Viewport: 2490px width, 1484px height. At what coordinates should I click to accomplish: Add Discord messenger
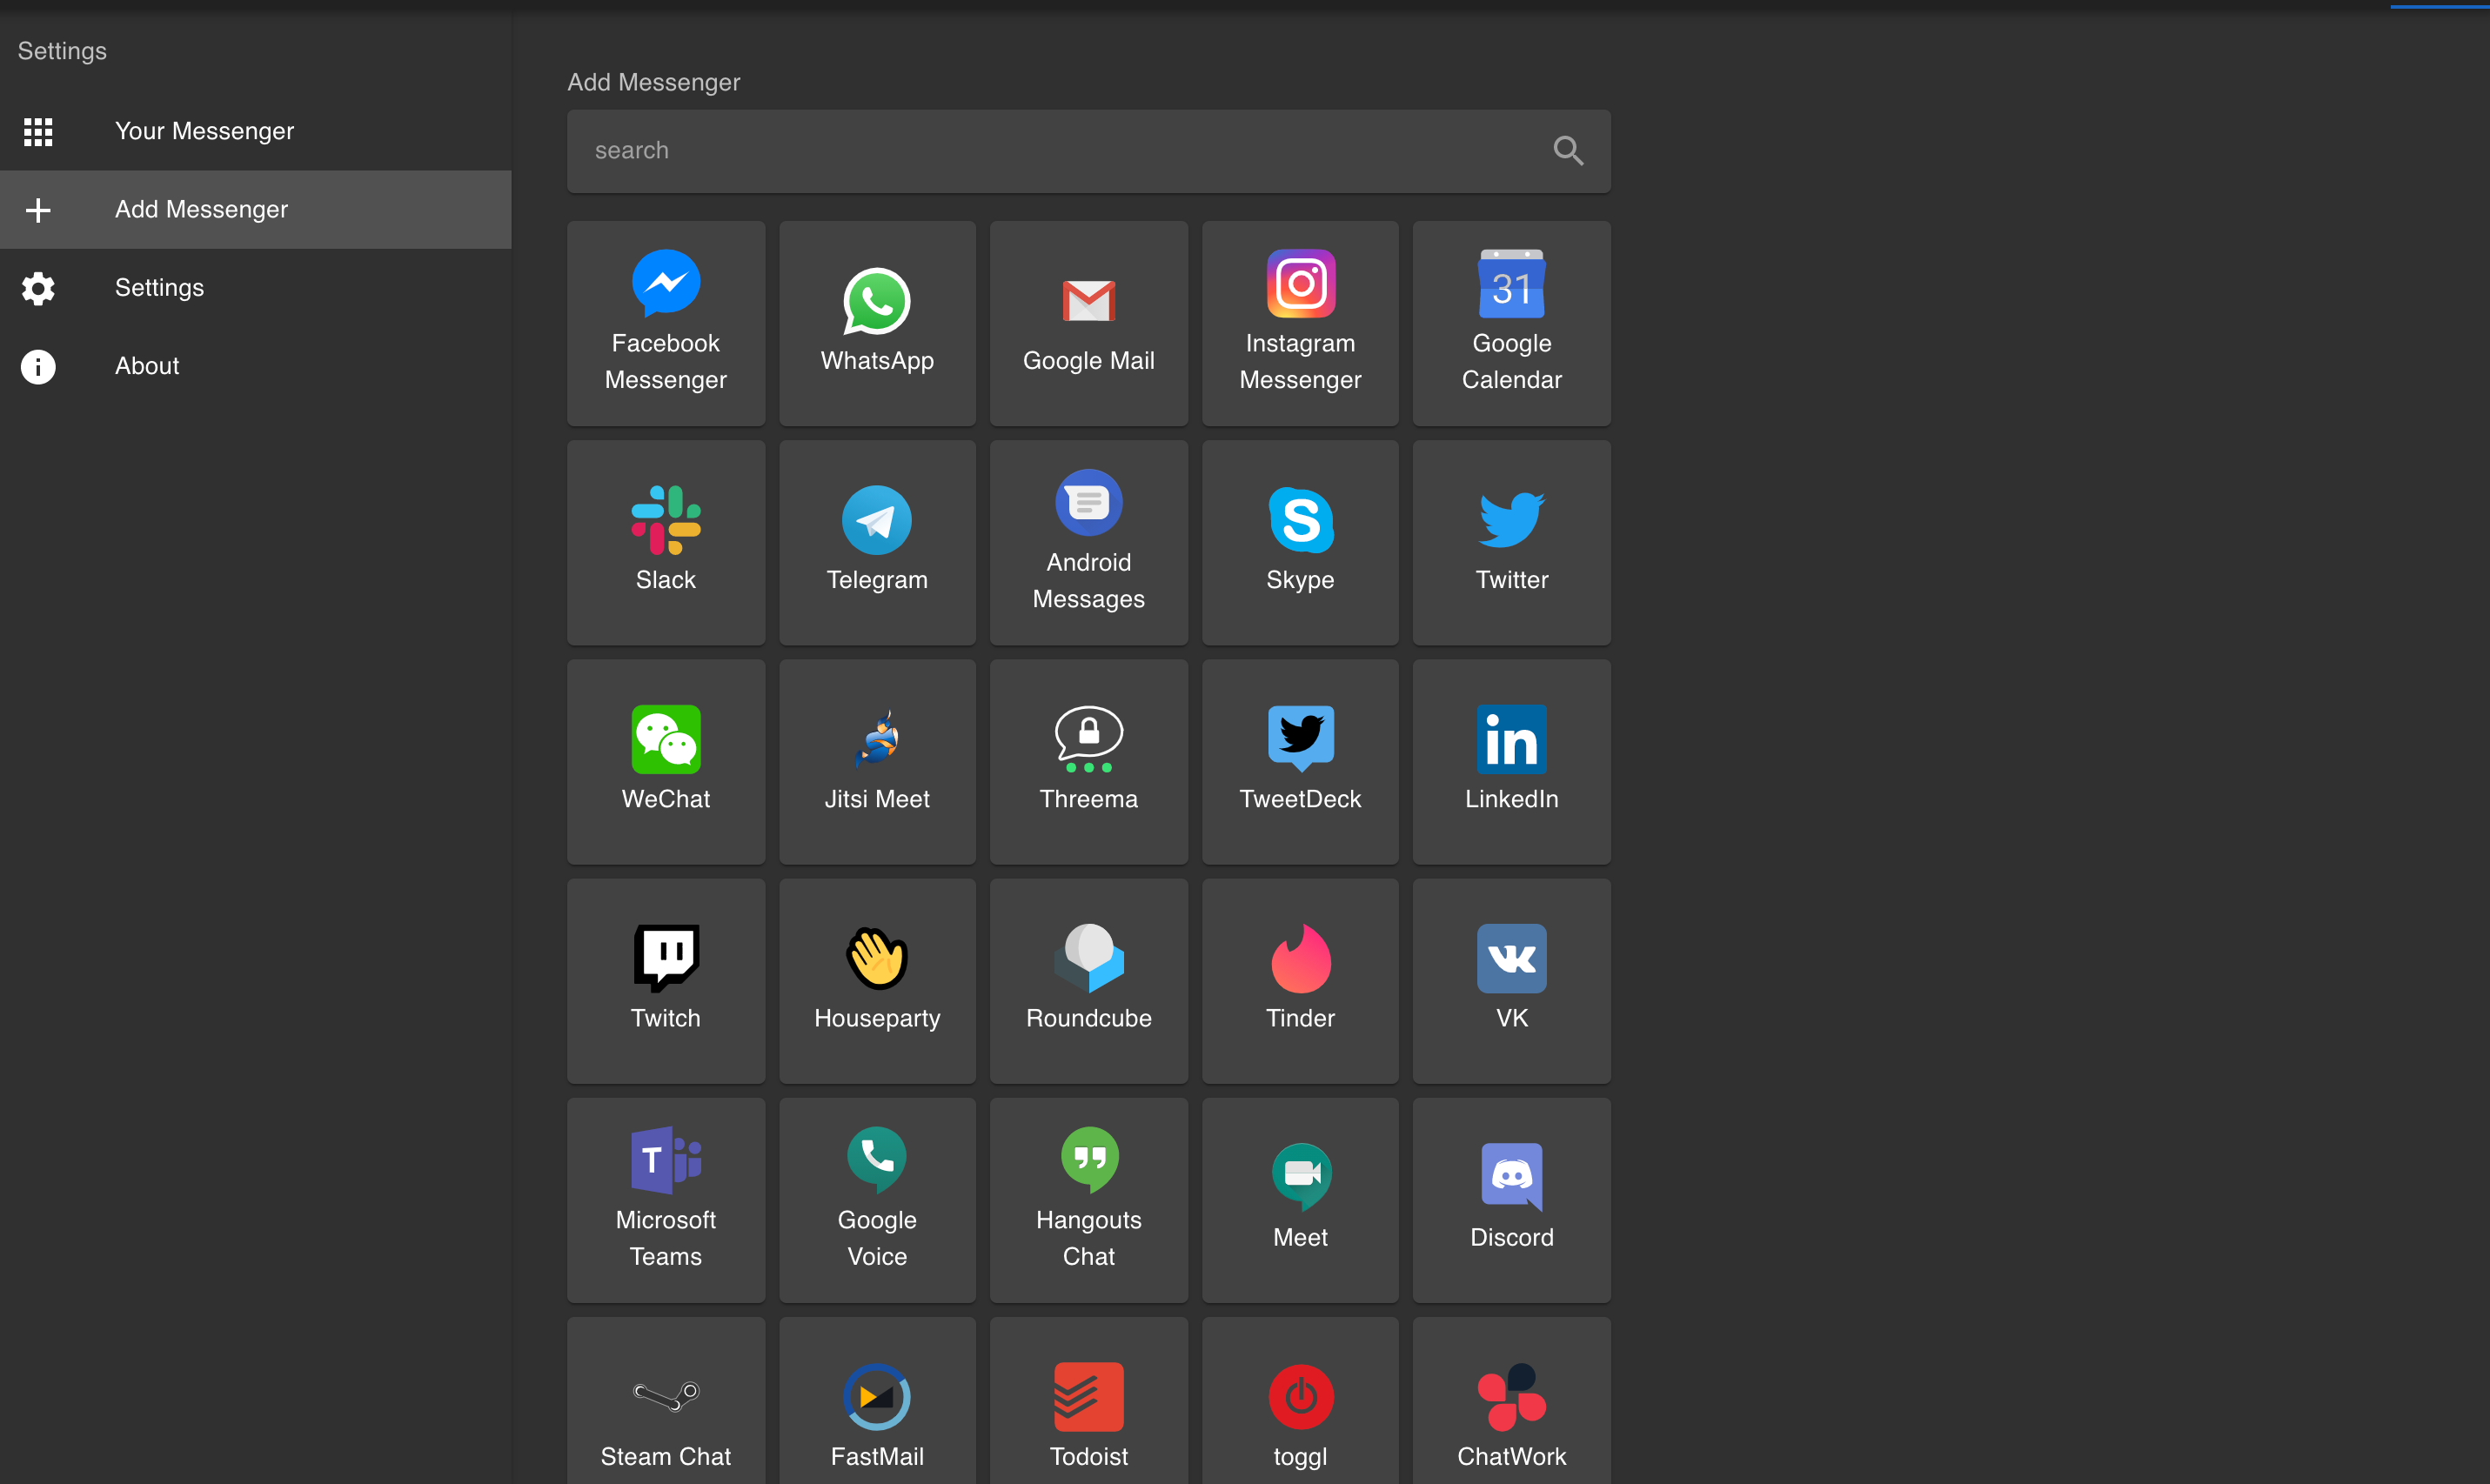(1512, 1200)
